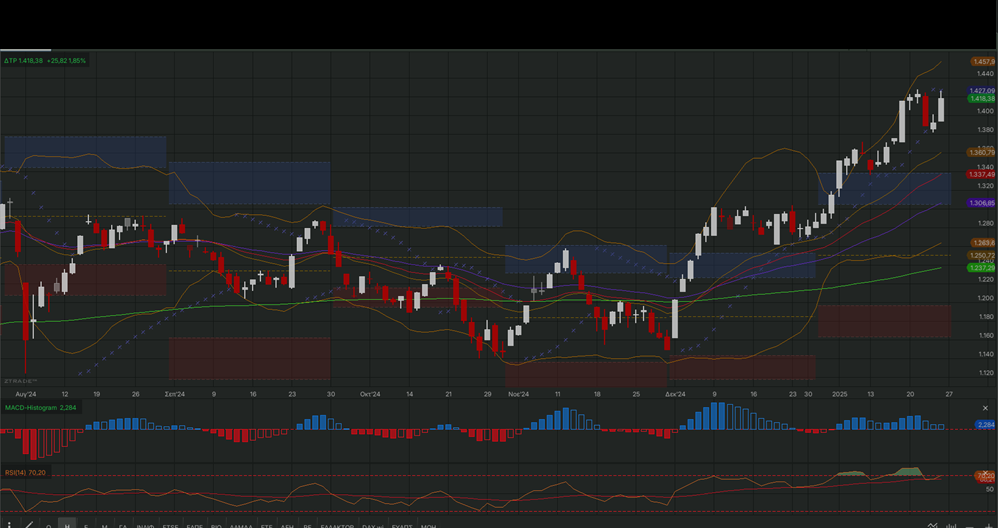Close the RSI(14) indicator panel

point(985,473)
